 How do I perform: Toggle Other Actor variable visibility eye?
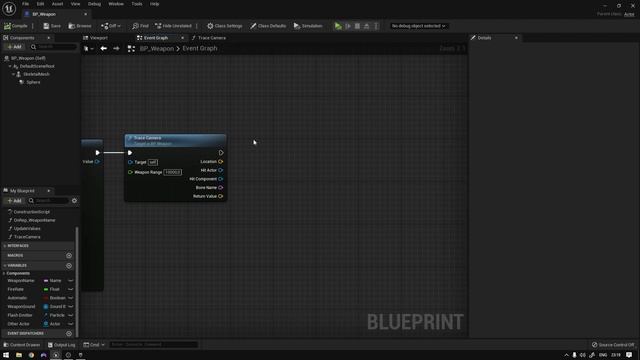71,324
